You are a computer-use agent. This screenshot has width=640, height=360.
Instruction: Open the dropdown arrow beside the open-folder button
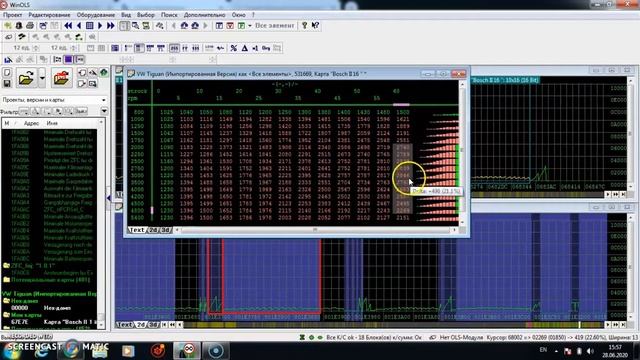tap(42, 78)
